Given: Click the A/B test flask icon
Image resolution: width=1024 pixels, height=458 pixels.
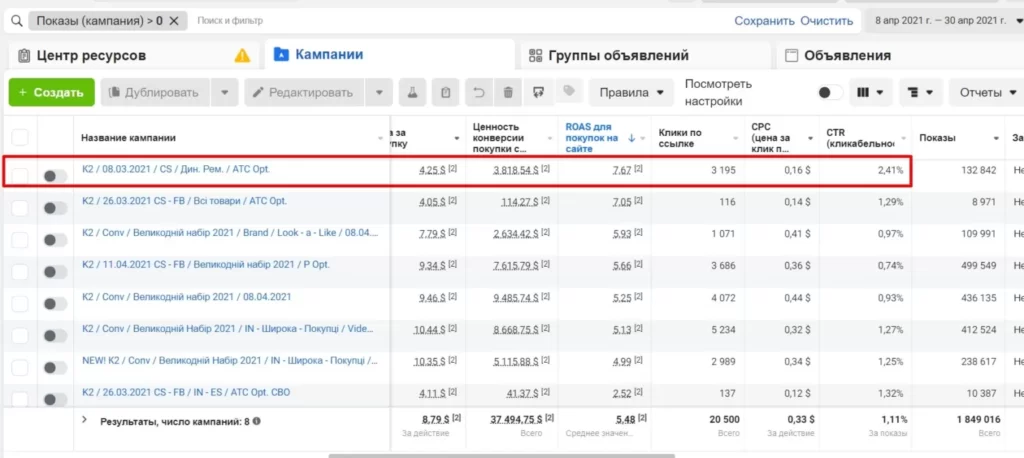Looking at the screenshot, I should 412,92.
